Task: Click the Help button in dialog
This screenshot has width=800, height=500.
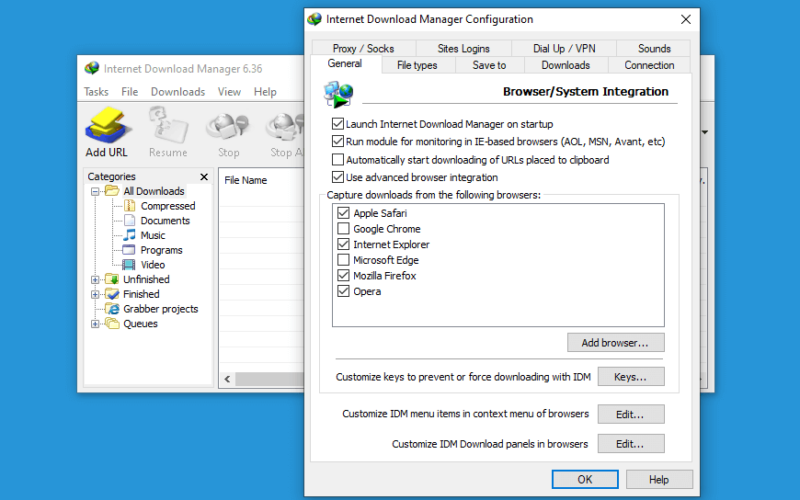Action: (x=659, y=480)
